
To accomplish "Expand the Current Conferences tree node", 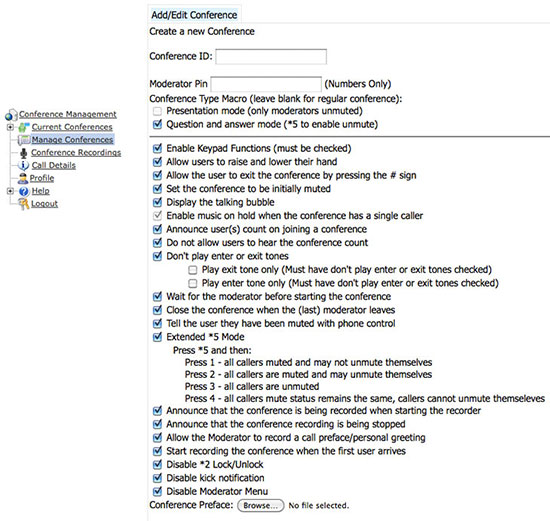I will 10,127.
